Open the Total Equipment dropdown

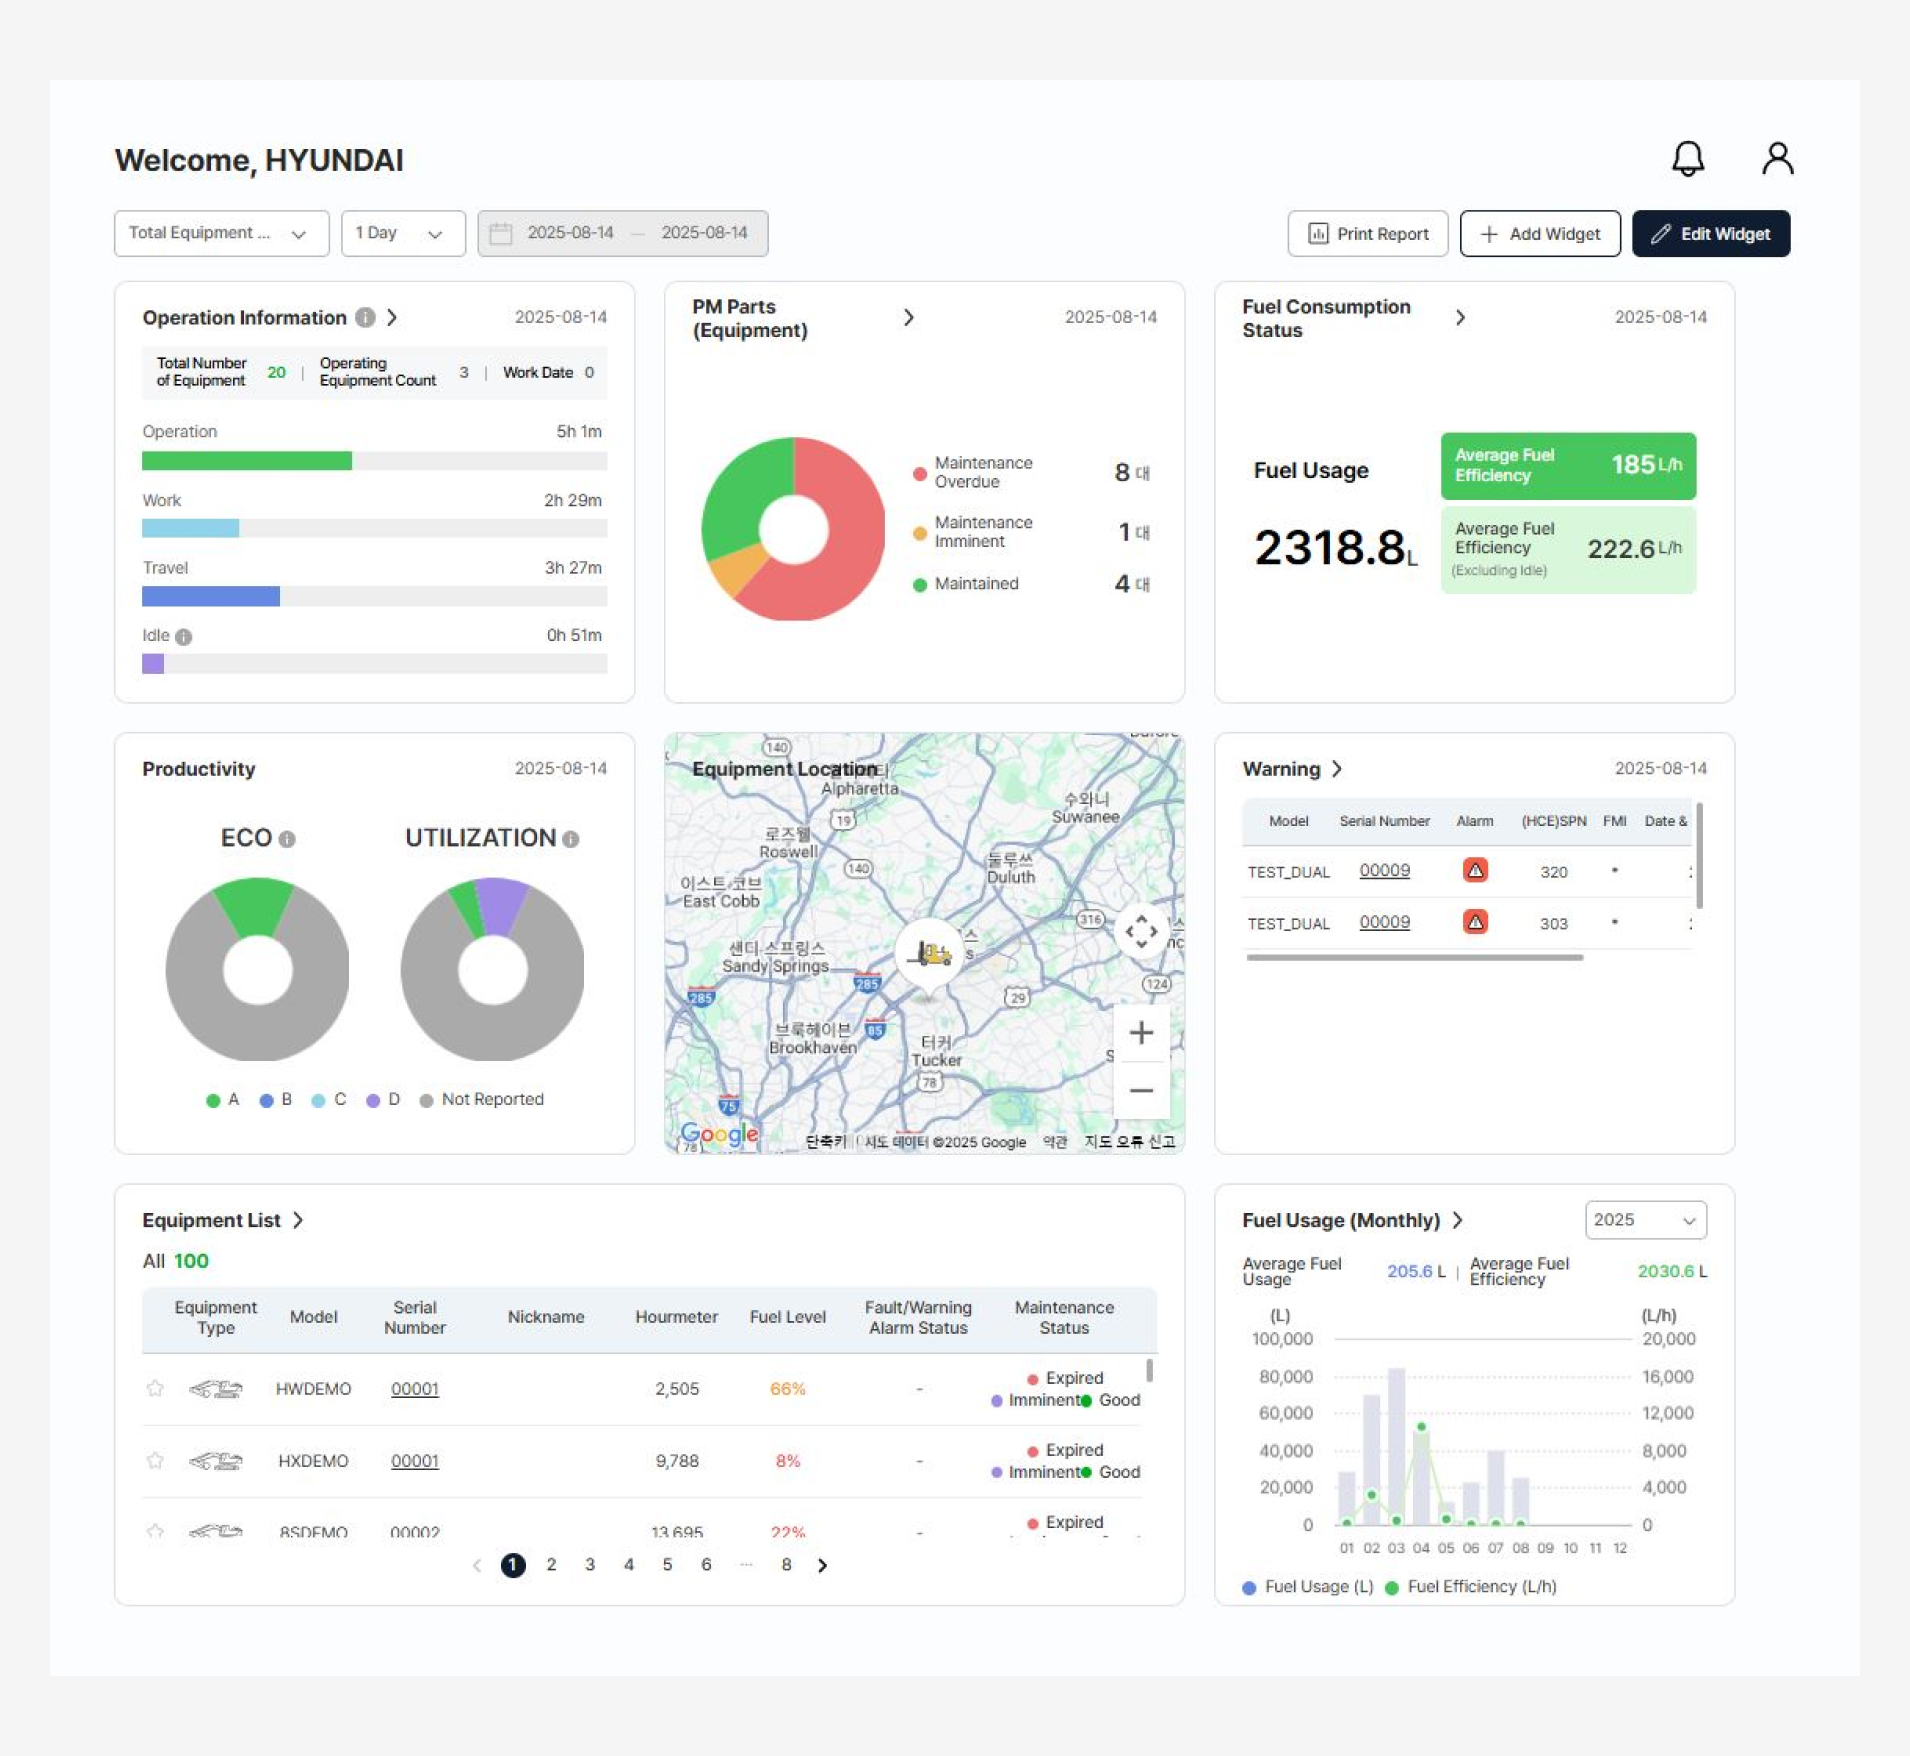click(x=221, y=233)
